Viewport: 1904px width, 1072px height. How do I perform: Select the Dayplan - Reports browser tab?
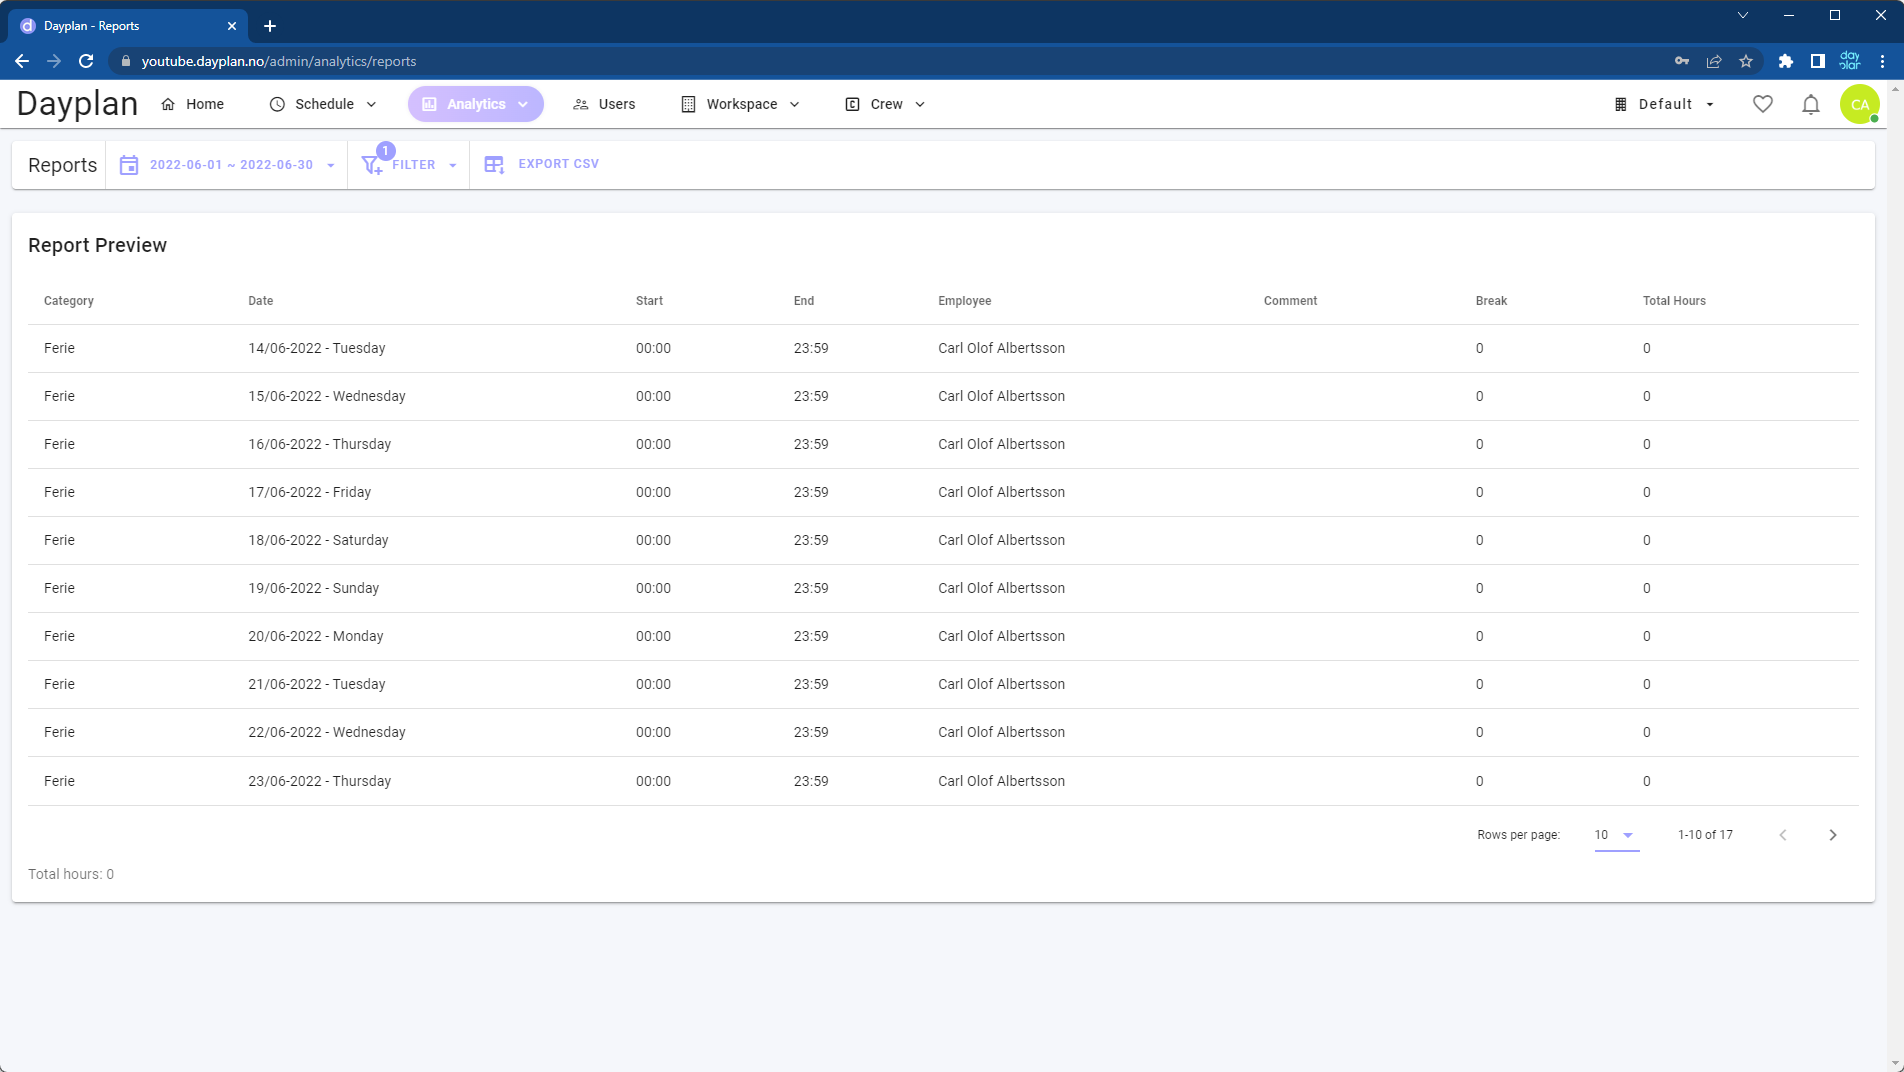click(128, 26)
